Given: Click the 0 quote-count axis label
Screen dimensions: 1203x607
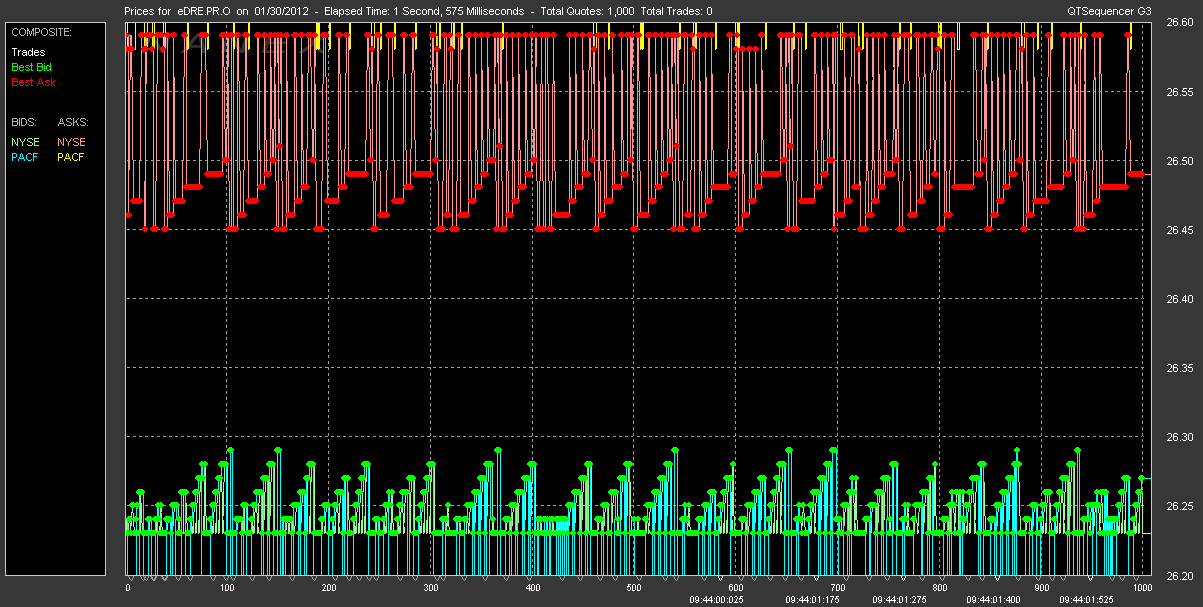Looking at the screenshot, I should (128, 588).
